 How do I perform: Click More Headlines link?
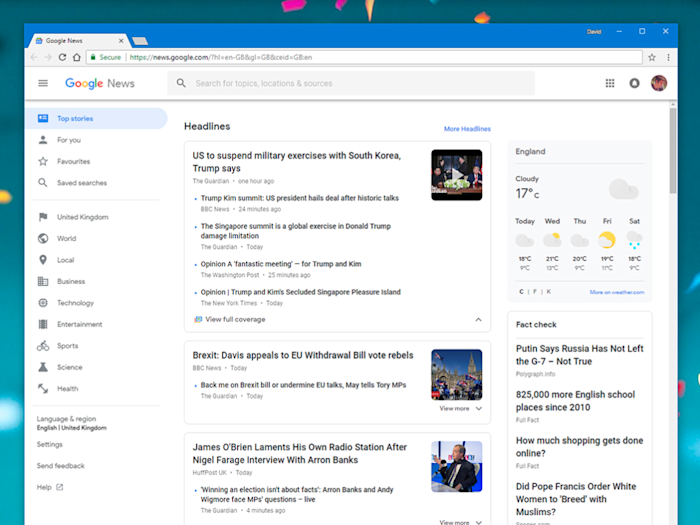467,129
